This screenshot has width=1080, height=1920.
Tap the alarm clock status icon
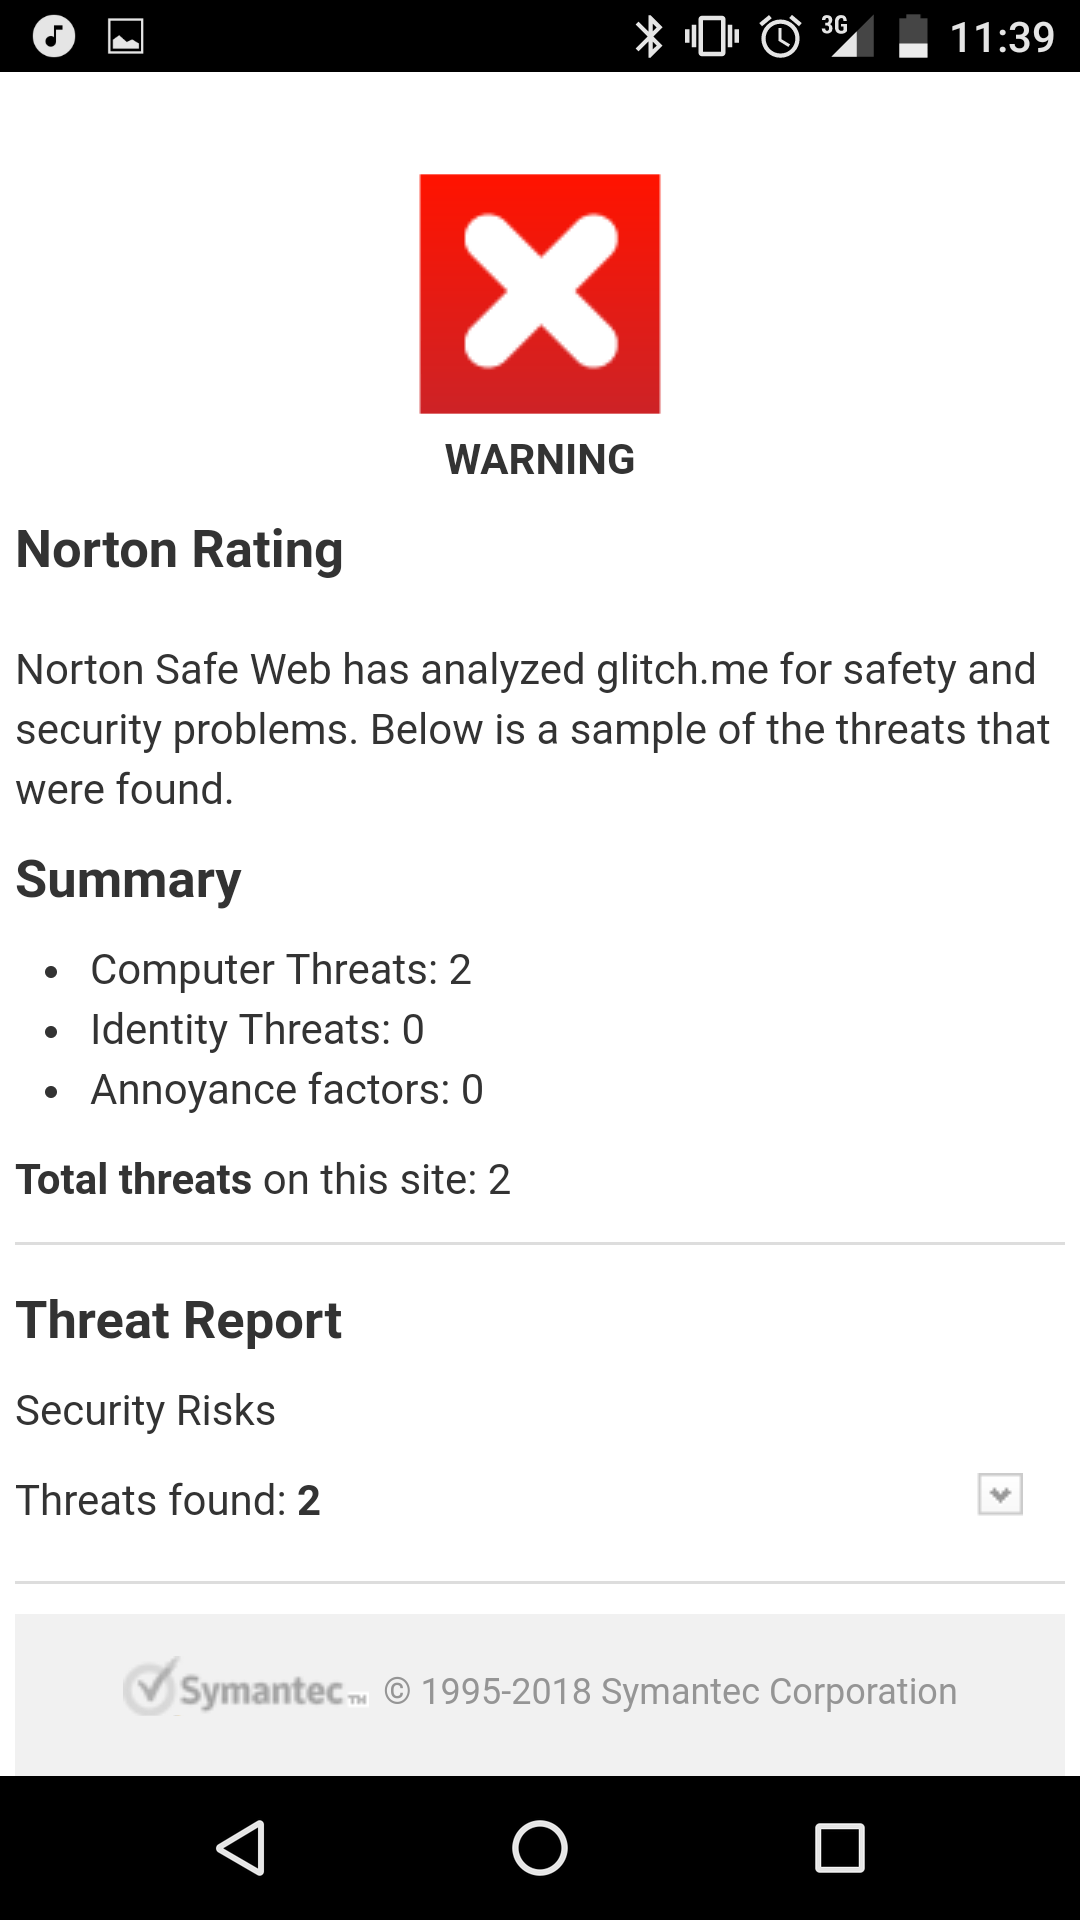coord(780,37)
